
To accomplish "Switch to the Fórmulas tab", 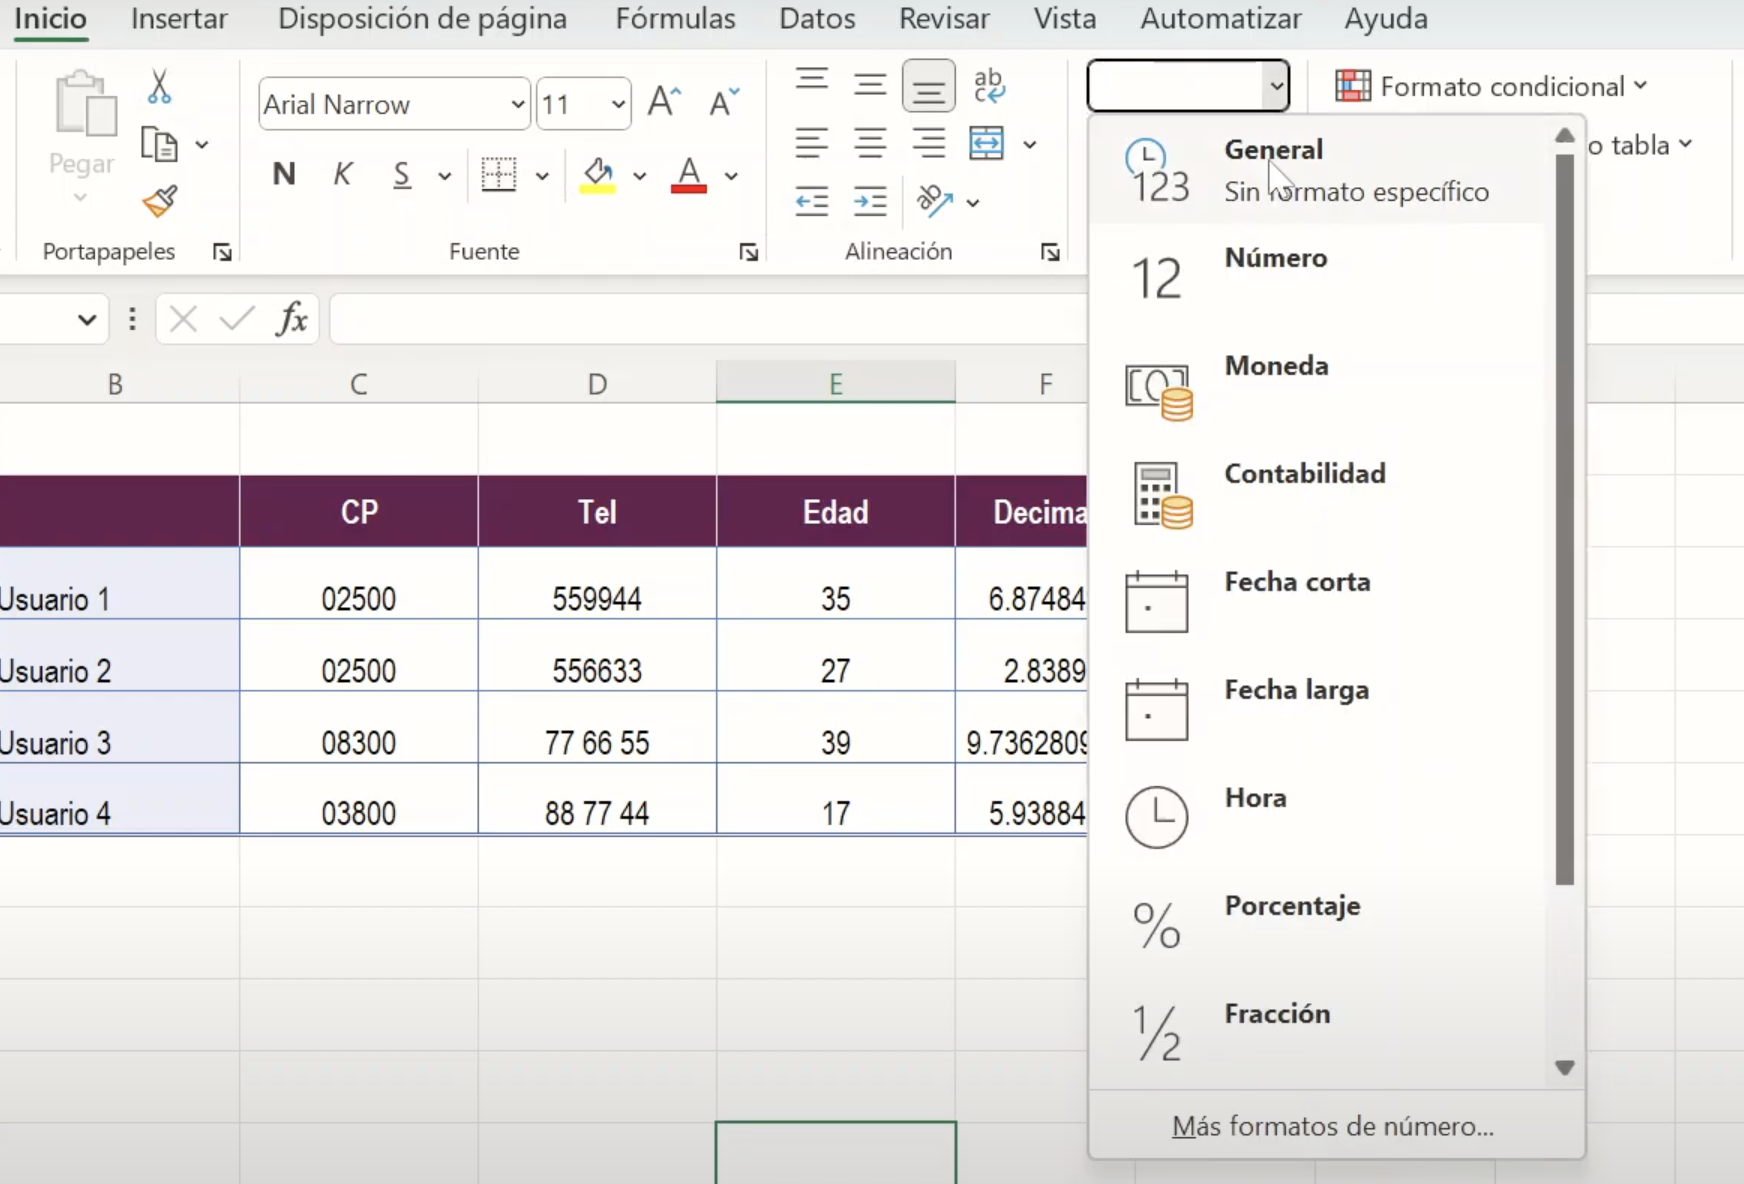I will pyautogui.click(x=676, y=18).
